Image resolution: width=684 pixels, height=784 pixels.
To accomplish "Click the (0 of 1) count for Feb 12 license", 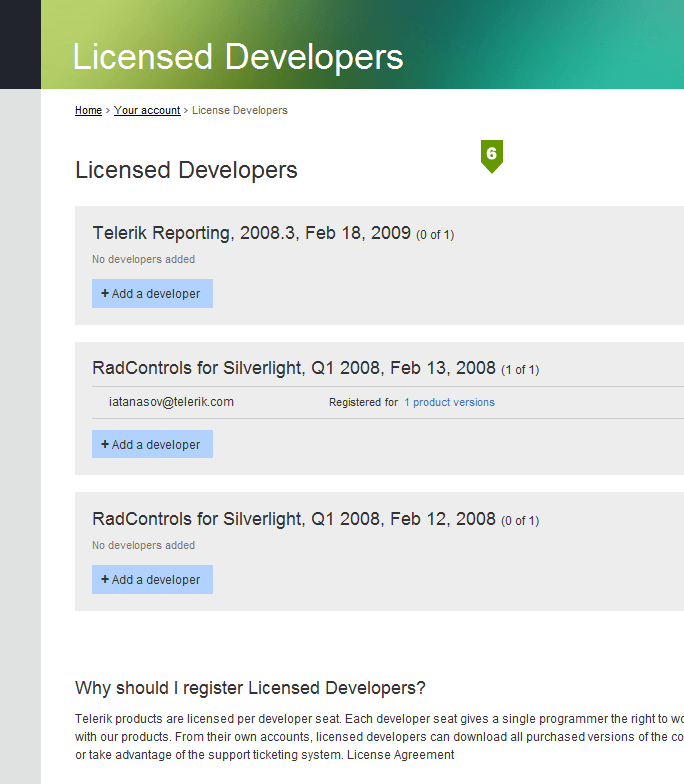I will [520, 521].
